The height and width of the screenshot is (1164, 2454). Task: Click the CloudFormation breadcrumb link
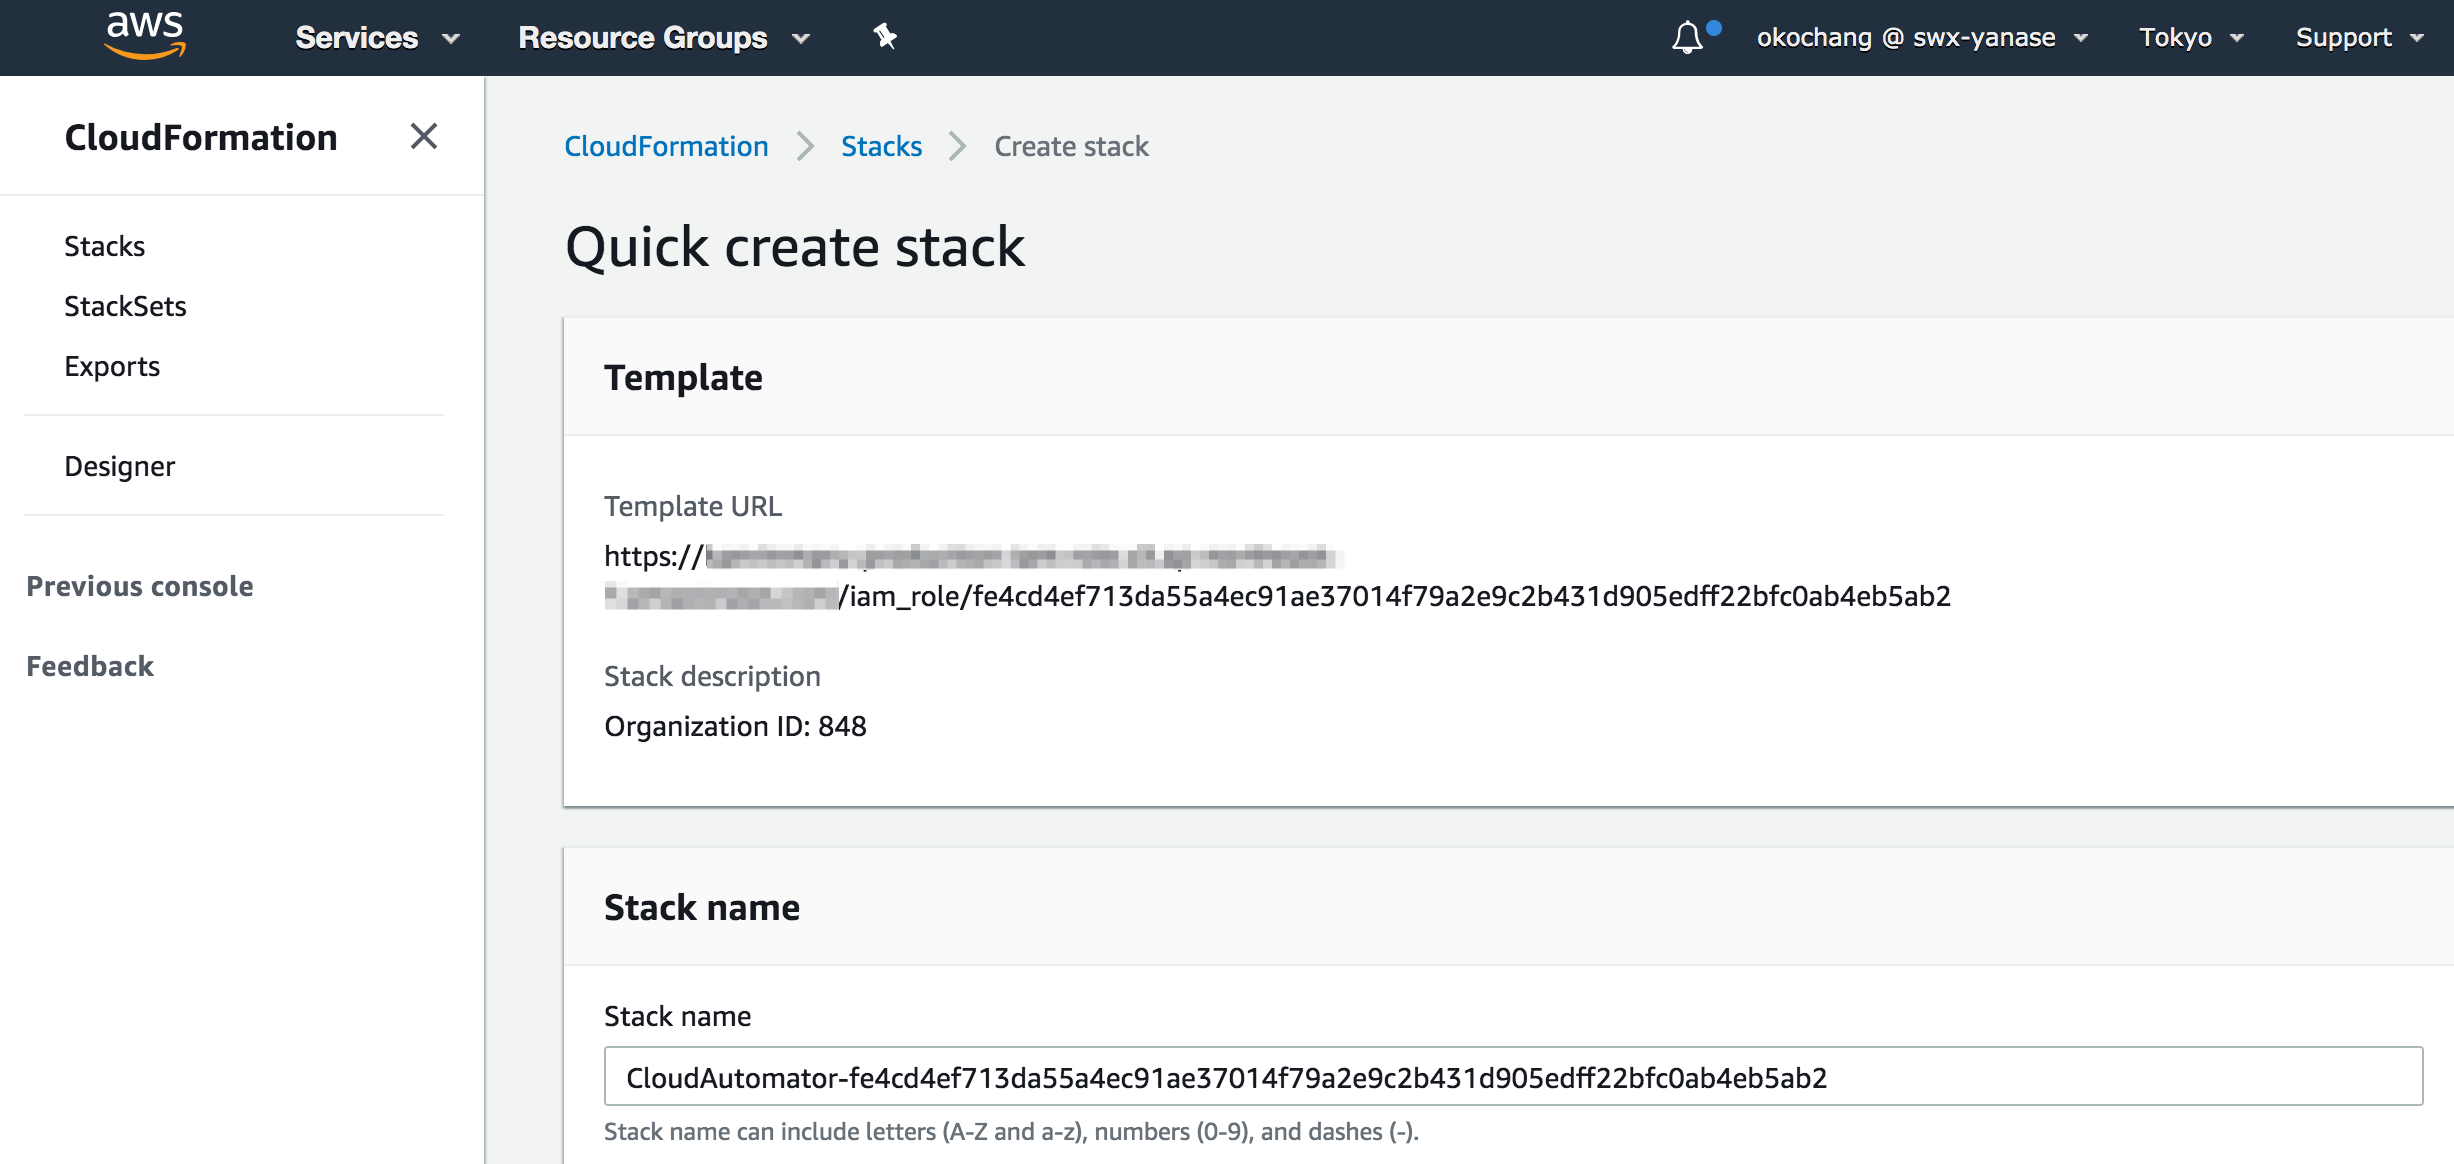666,146
